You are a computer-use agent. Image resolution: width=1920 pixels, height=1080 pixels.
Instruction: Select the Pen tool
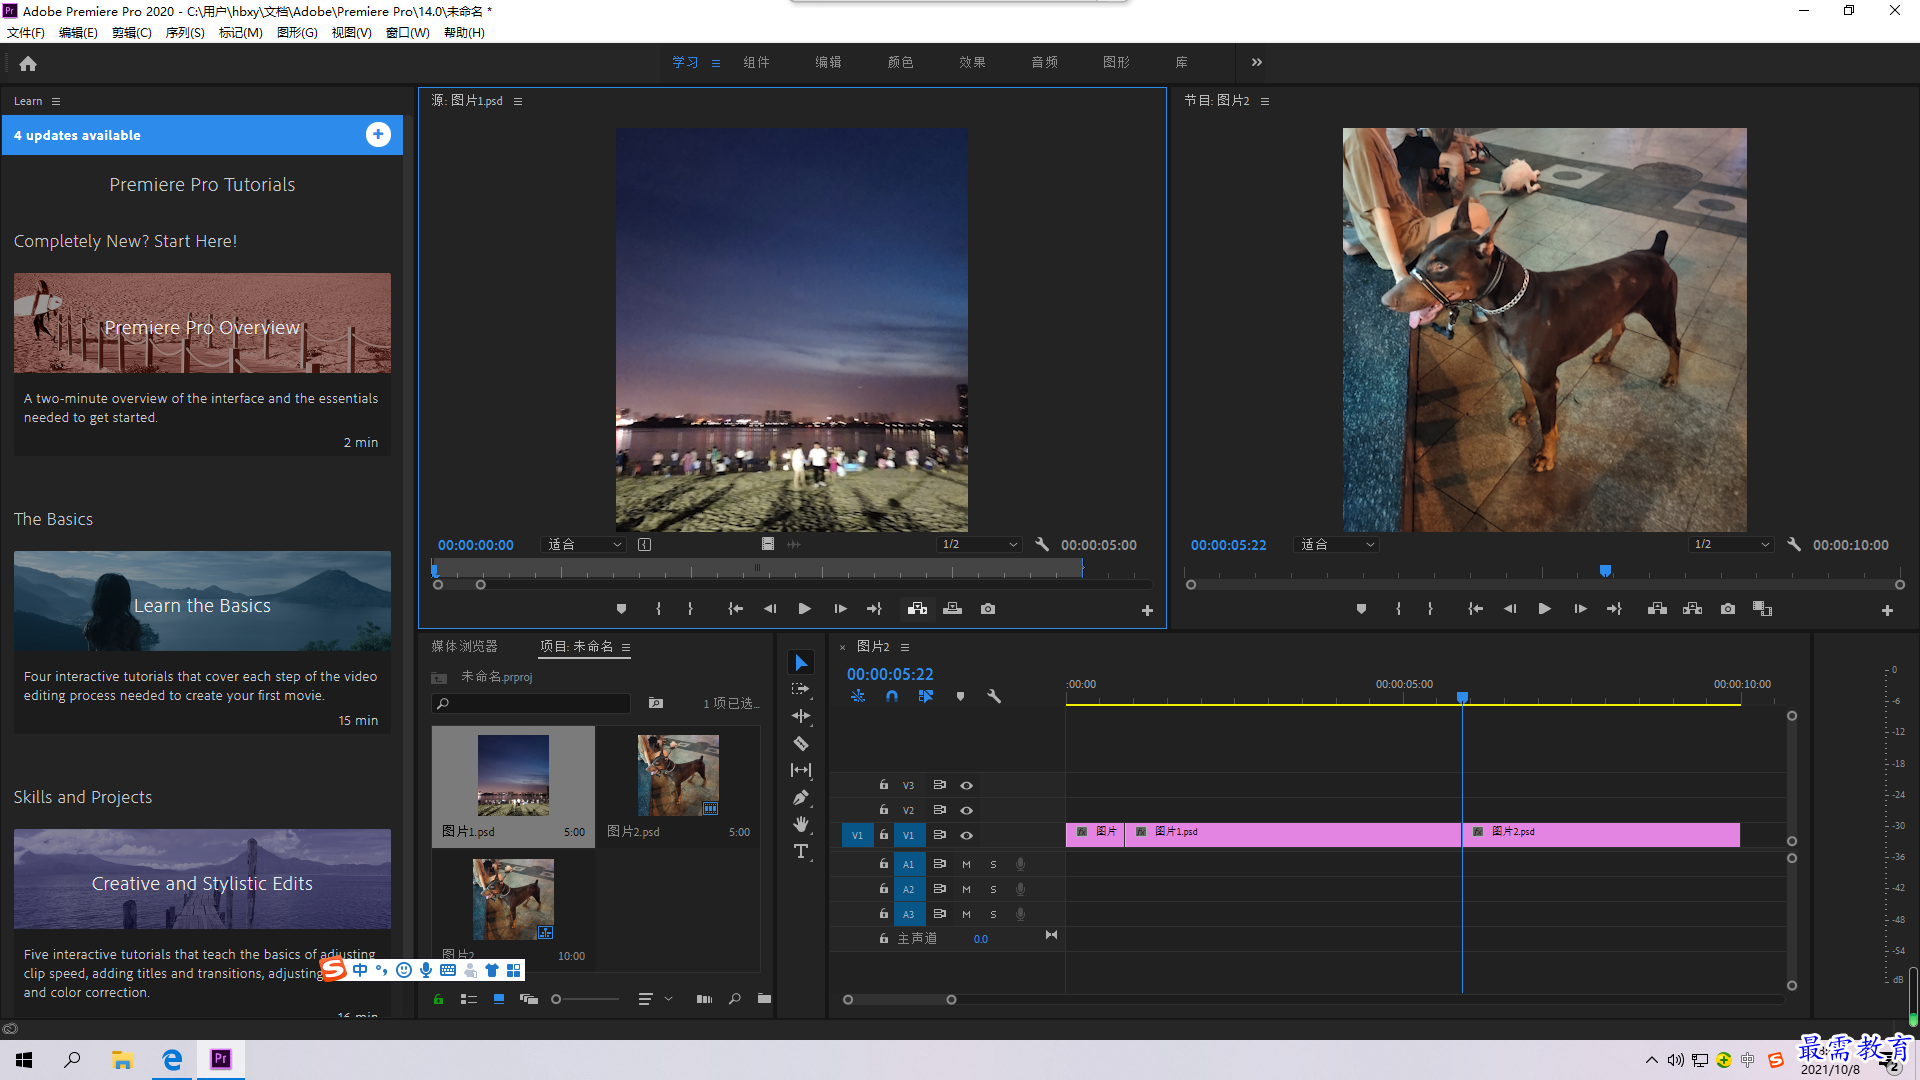[x=801, y=797]
